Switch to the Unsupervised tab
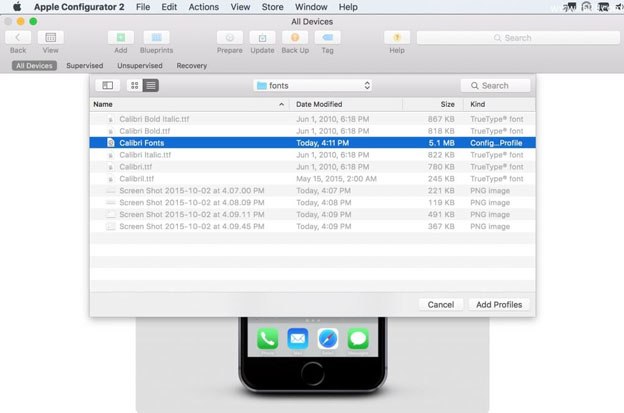Viewport: 624px width, 413px height. tap(140, 66)
